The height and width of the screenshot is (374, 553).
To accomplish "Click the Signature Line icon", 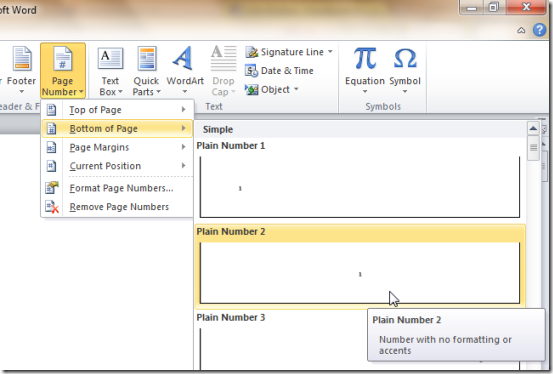I will [251, 52].
